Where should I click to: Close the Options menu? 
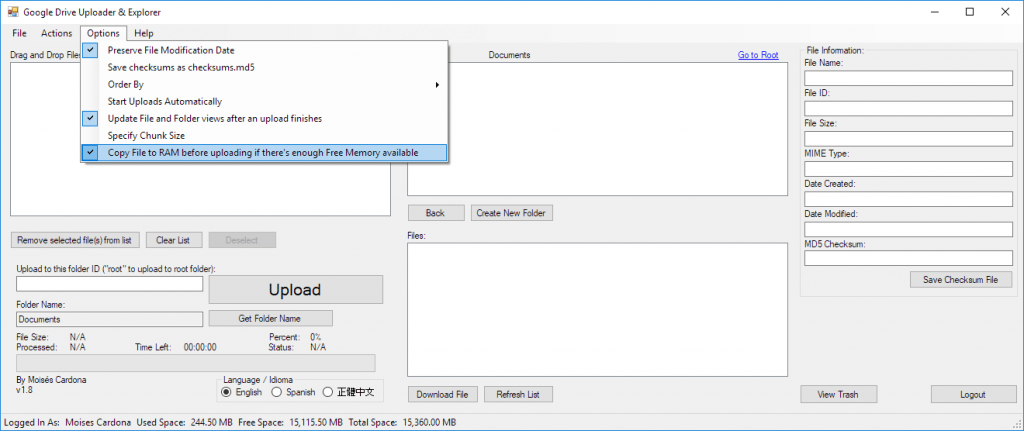pos(103,33)
